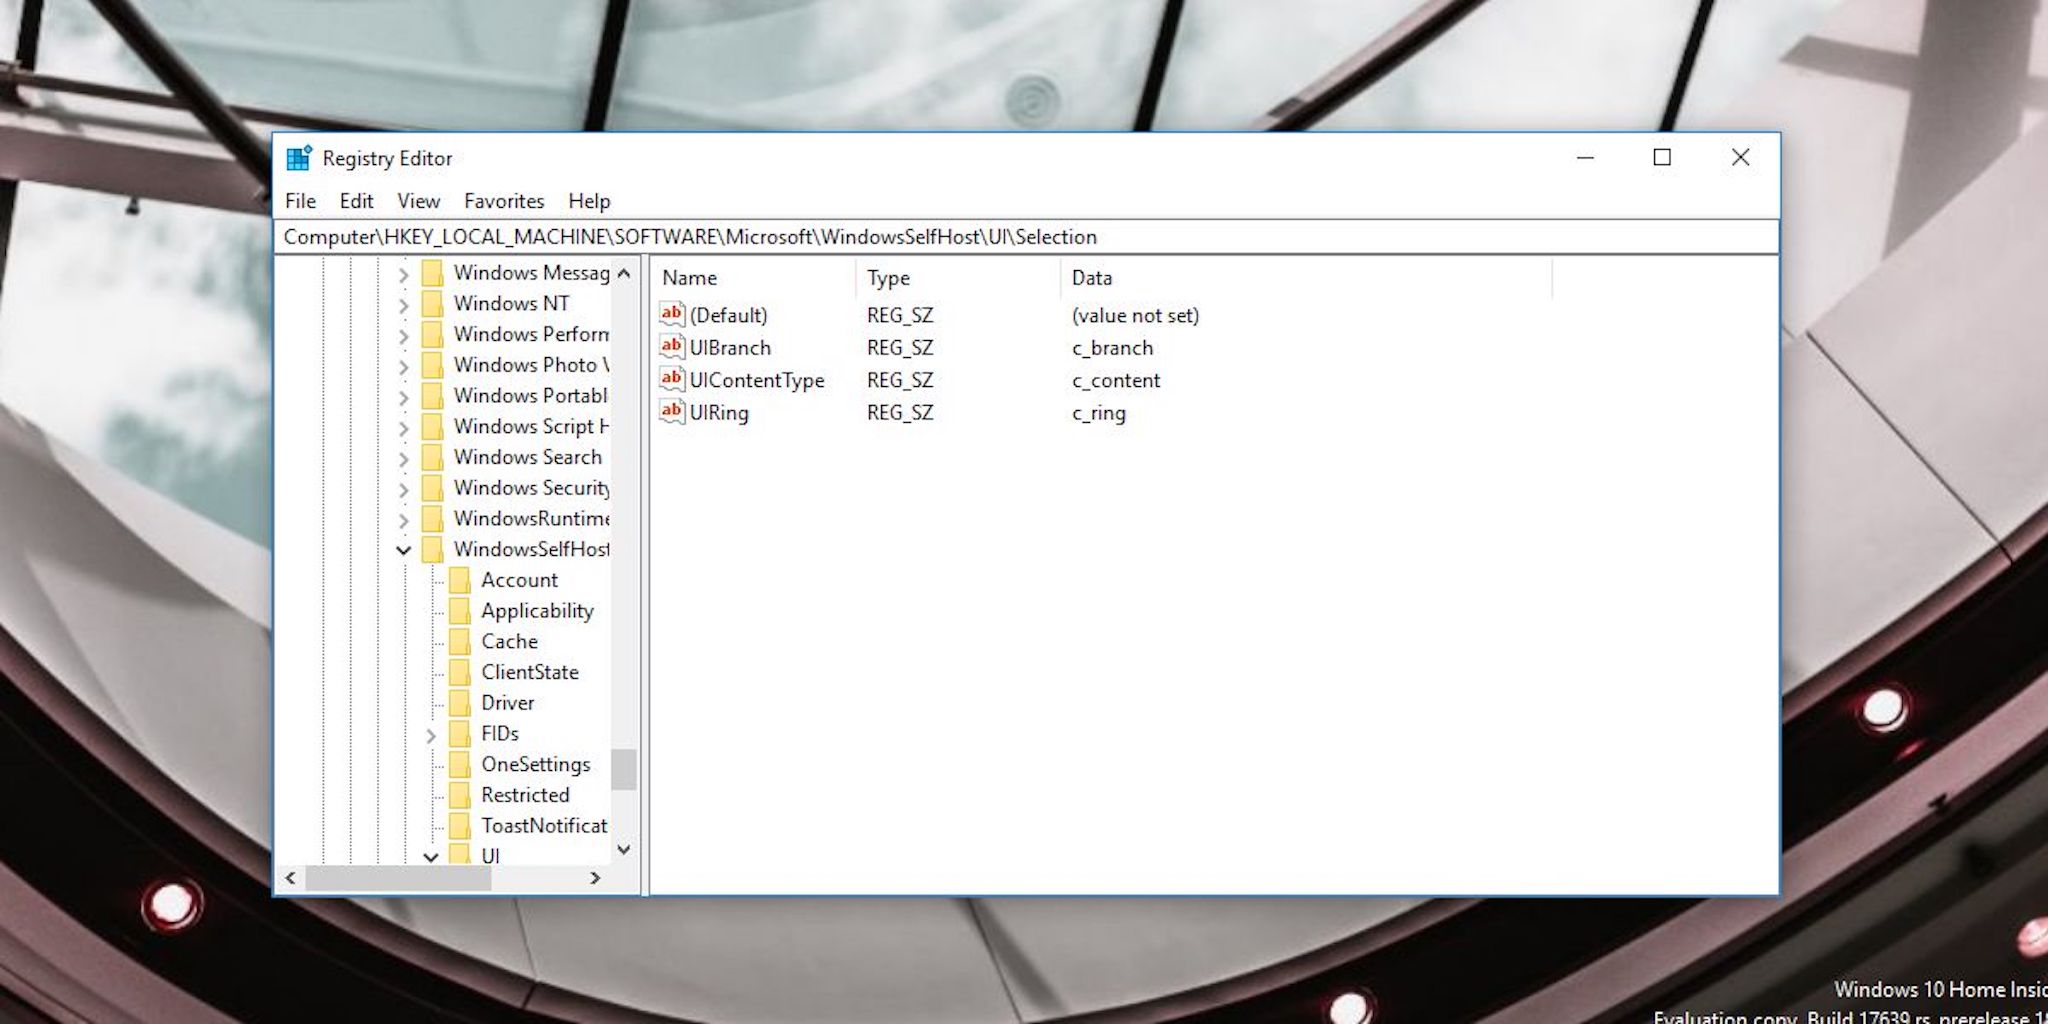Expand the Windows Photo key
Image resolution: width=2048 pixels, height=1024 pixels.
click(x=403, y=367)
